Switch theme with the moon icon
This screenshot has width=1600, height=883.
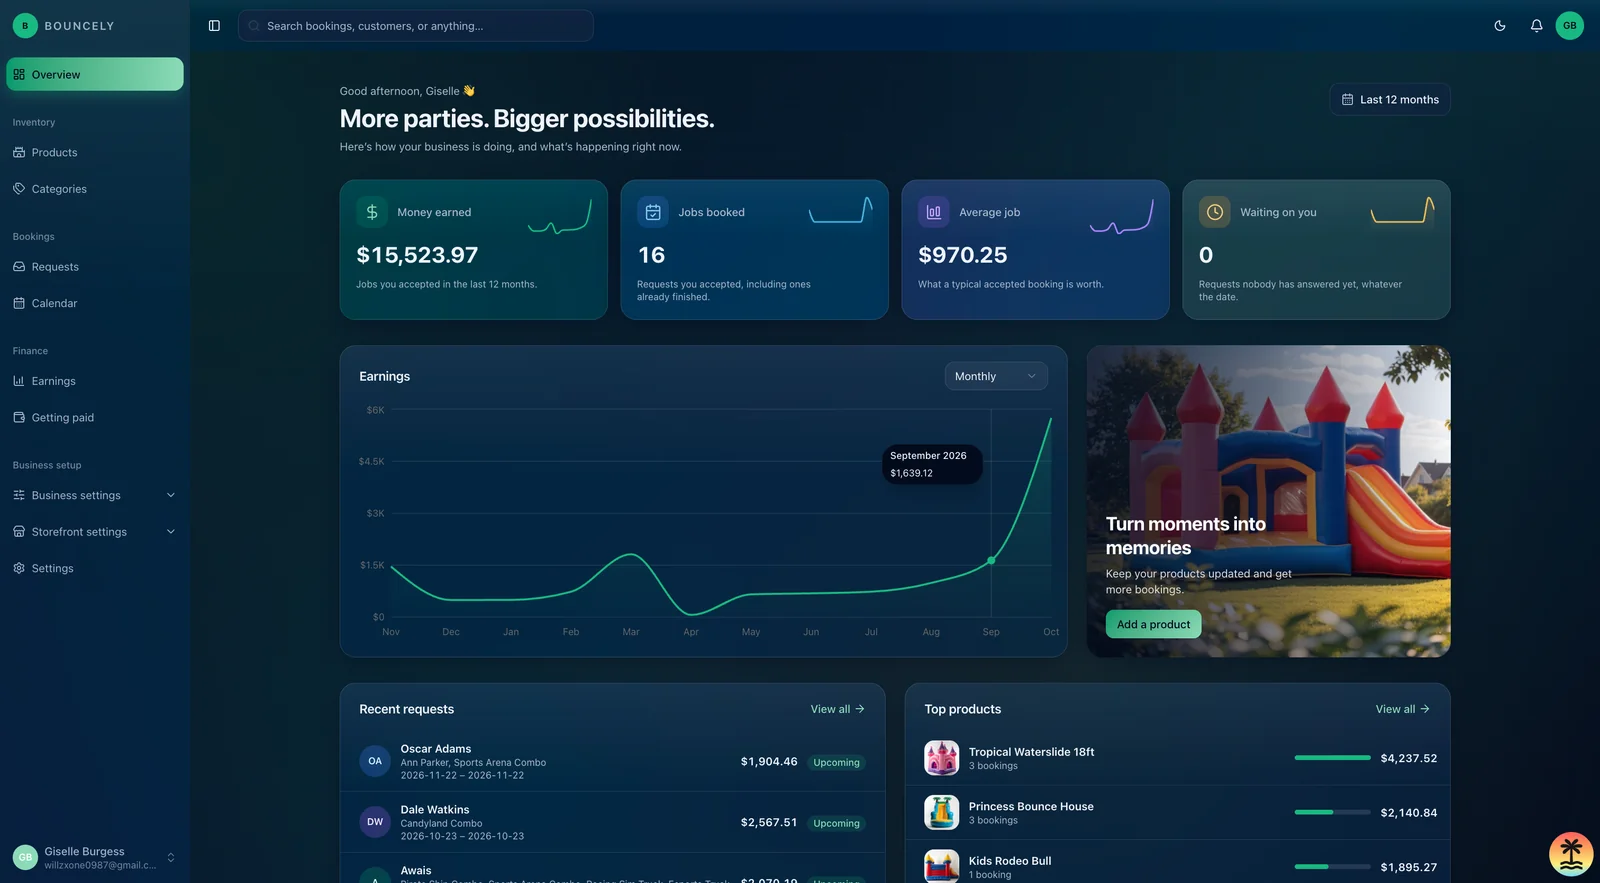[1500, 26]
